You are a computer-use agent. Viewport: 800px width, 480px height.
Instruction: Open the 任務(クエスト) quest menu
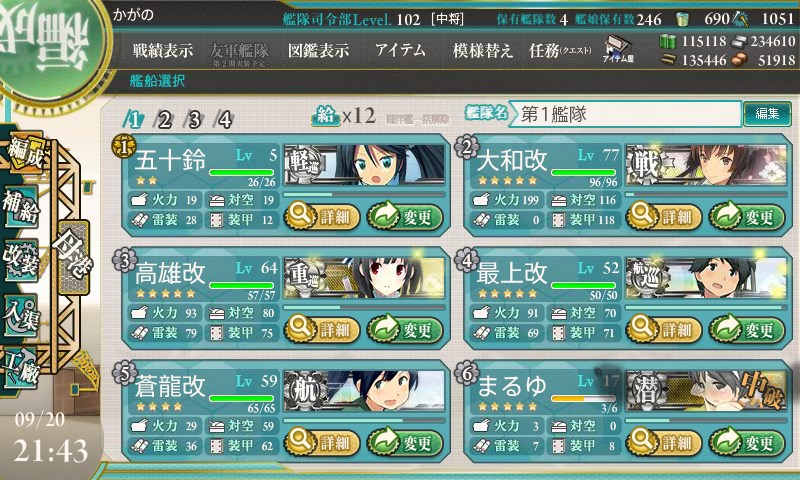560,50
